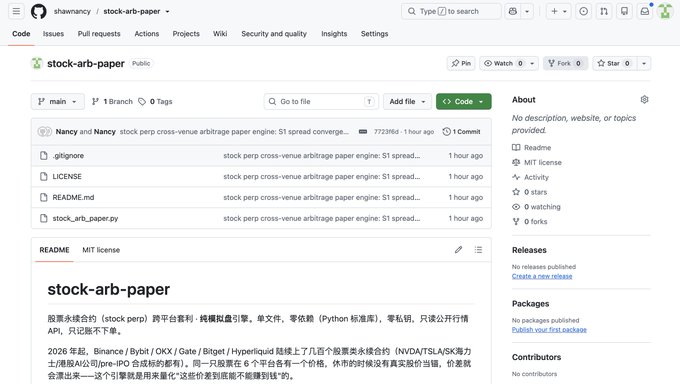The height and width of the screenshot is (384, 680).
Task: Pin this repository
Action: click(x=461, y=63)
